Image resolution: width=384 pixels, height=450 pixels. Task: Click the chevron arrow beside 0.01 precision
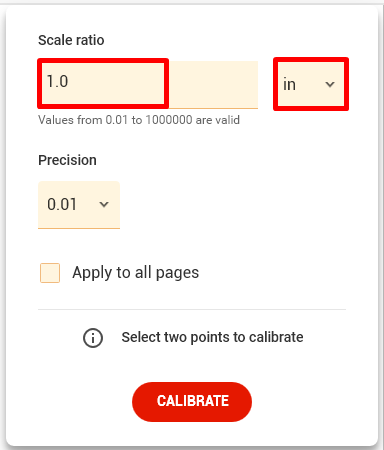tap(104, 204)
